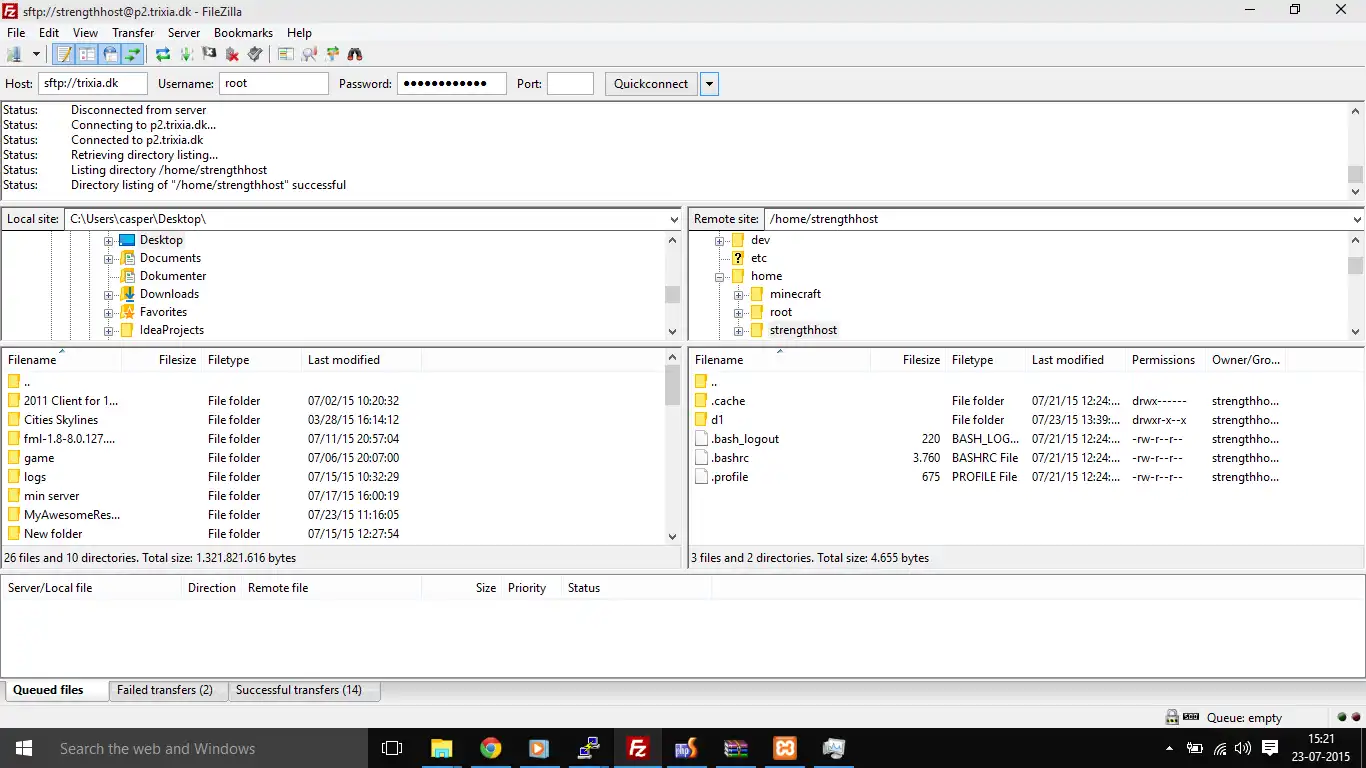Click the Downloads folder icon in local tree
The image size is (1366, 768).
click(x=127, y=294)
